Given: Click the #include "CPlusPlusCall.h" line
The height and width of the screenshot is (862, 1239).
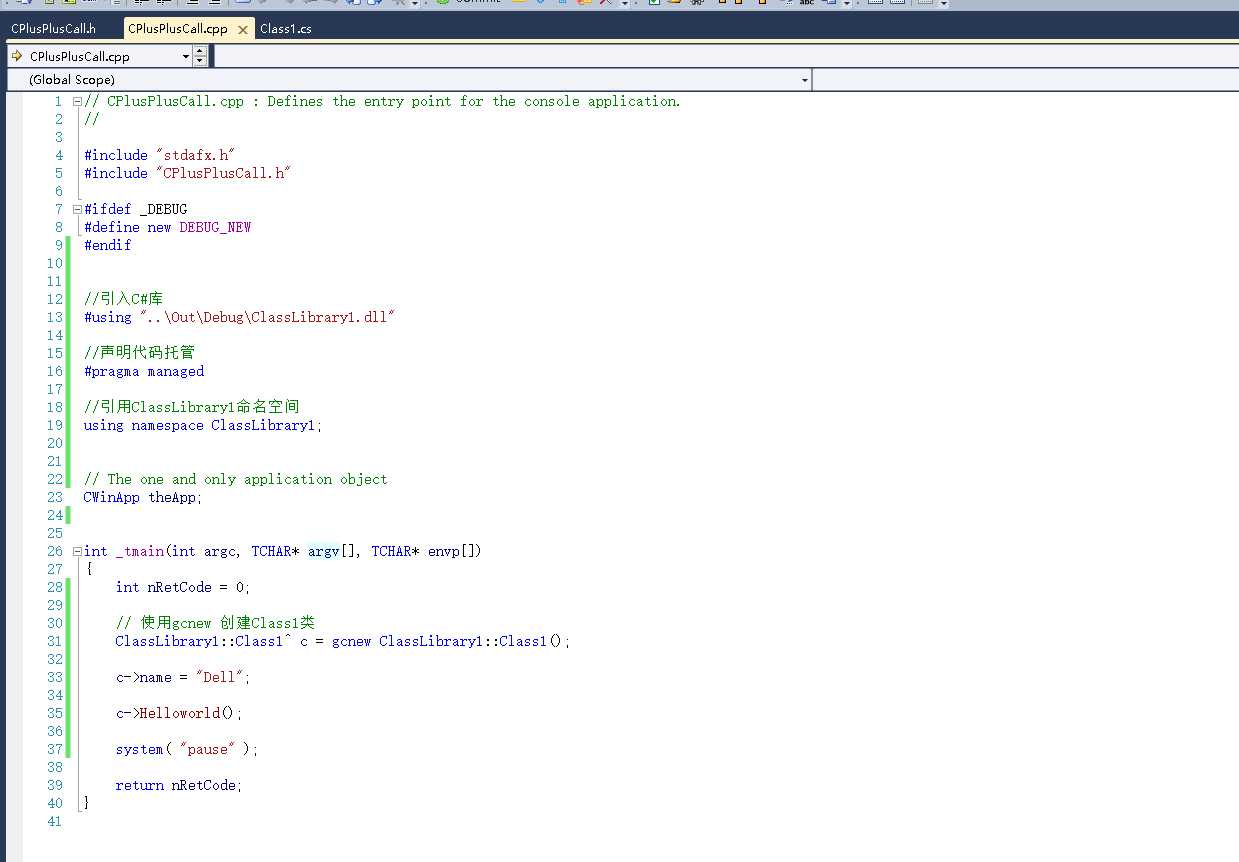Looking at the screenshot, I should click(187, 173).
